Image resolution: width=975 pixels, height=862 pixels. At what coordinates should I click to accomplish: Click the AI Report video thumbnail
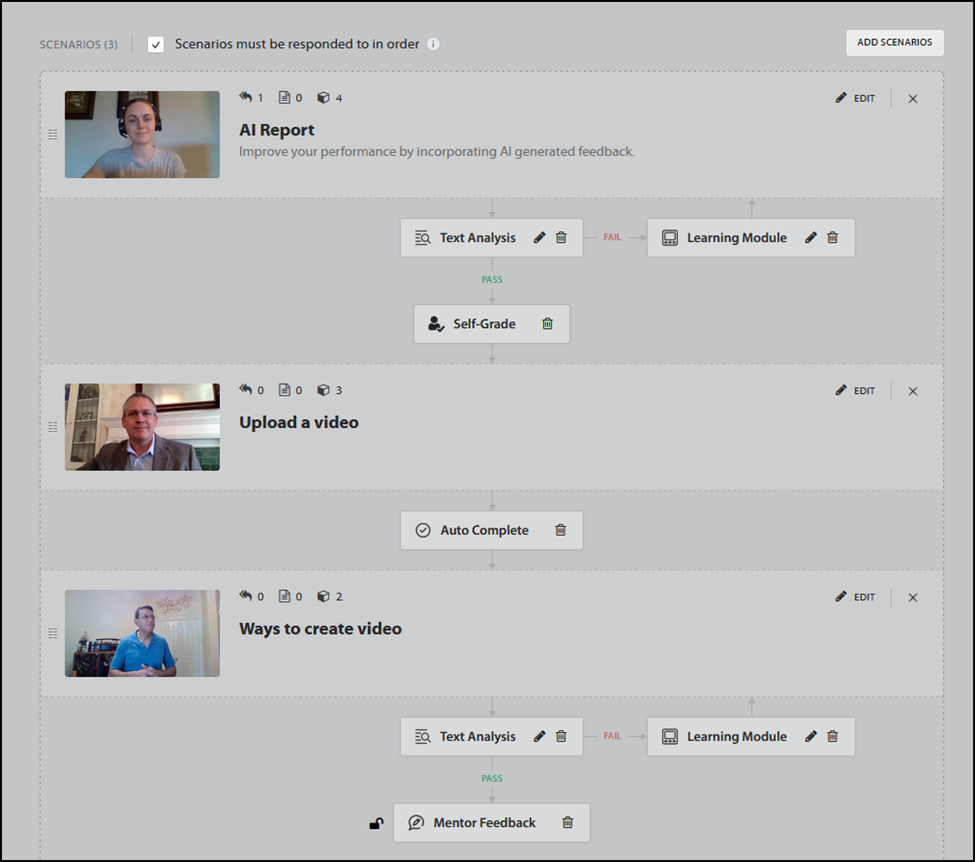(142, 134)
